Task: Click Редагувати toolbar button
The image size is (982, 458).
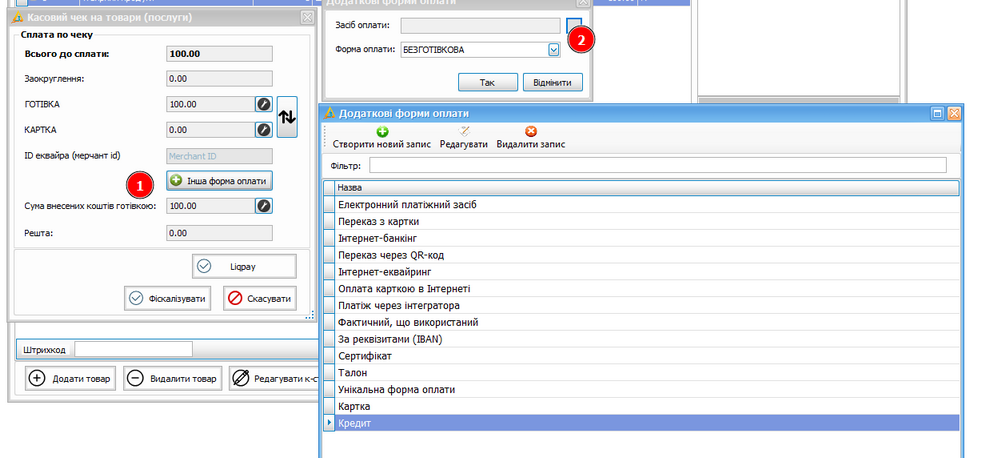Action: (x=463, y=138)
